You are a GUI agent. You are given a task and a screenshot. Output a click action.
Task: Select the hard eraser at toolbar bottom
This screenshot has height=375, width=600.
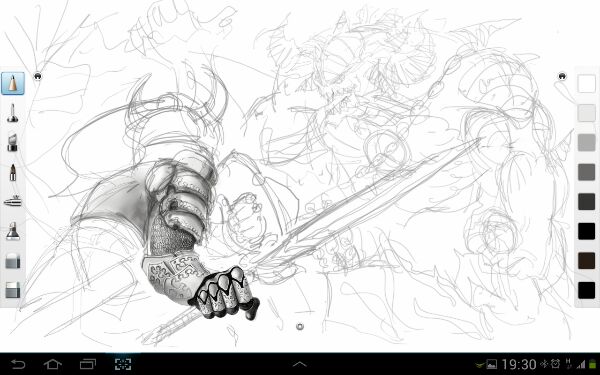click(x=13, y=290)
